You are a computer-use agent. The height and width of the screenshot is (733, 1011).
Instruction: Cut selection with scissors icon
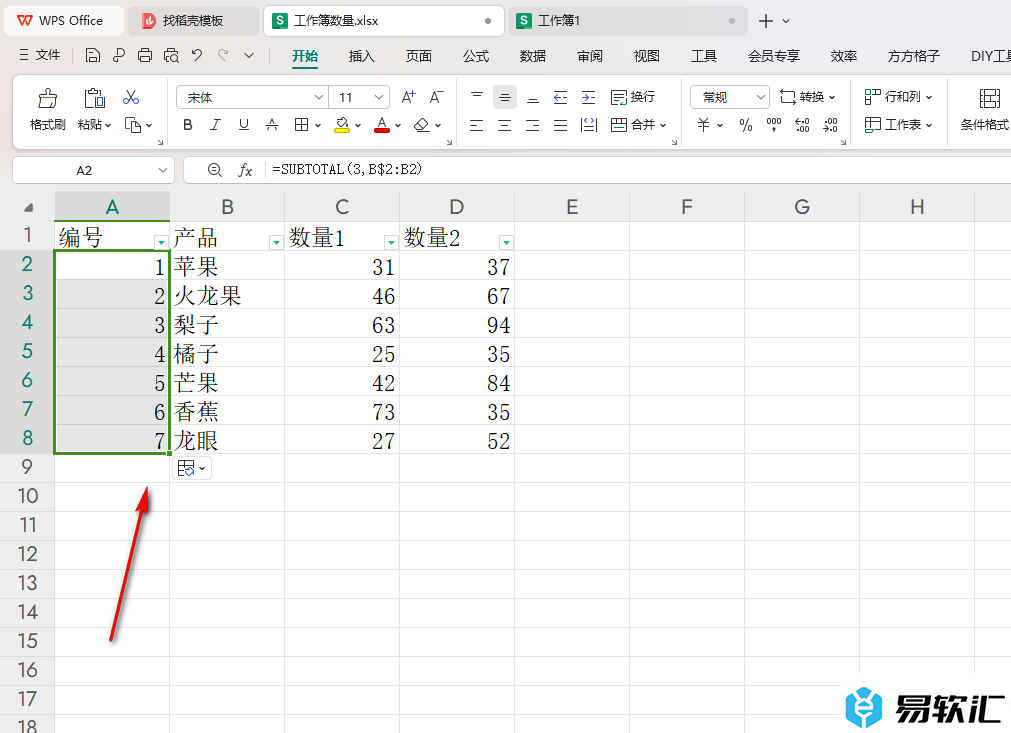131,97
